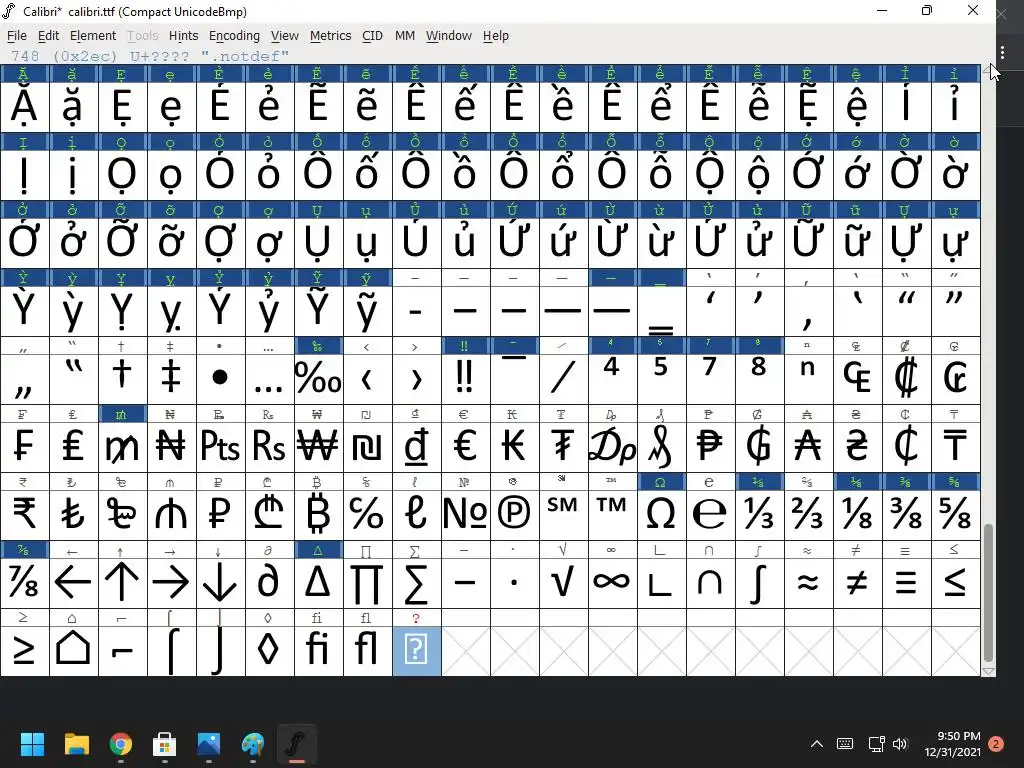Open File Explorer from the taskbar
The height and width of the screenshot is (768, 1024).
(x=76, y=744)
